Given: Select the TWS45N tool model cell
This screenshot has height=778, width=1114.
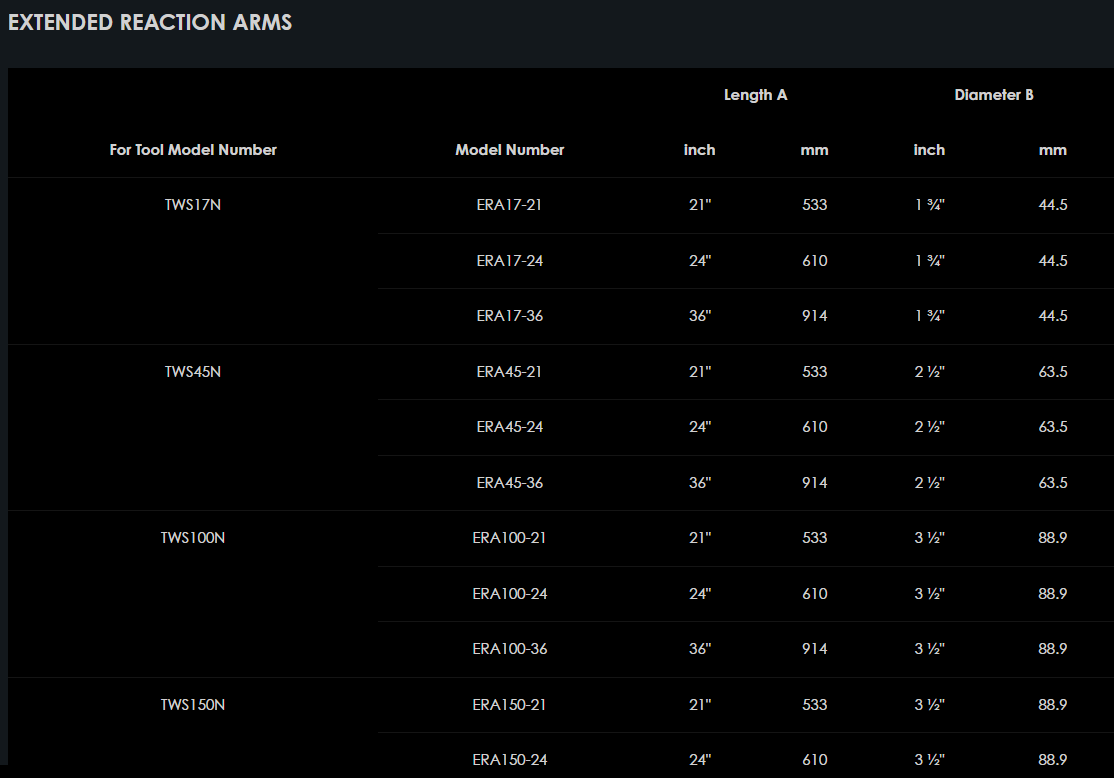Looking at the screenshot, I should 193,372.
